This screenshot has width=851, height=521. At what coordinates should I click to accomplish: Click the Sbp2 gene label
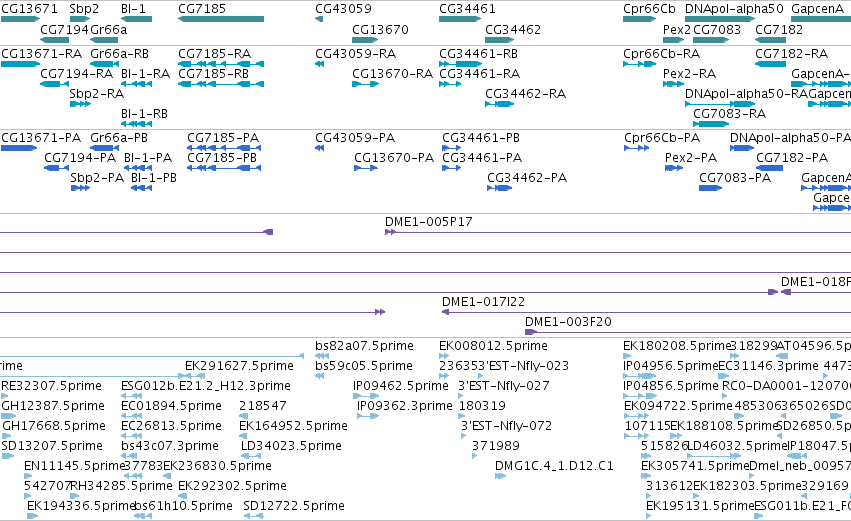tap(84, 9)
